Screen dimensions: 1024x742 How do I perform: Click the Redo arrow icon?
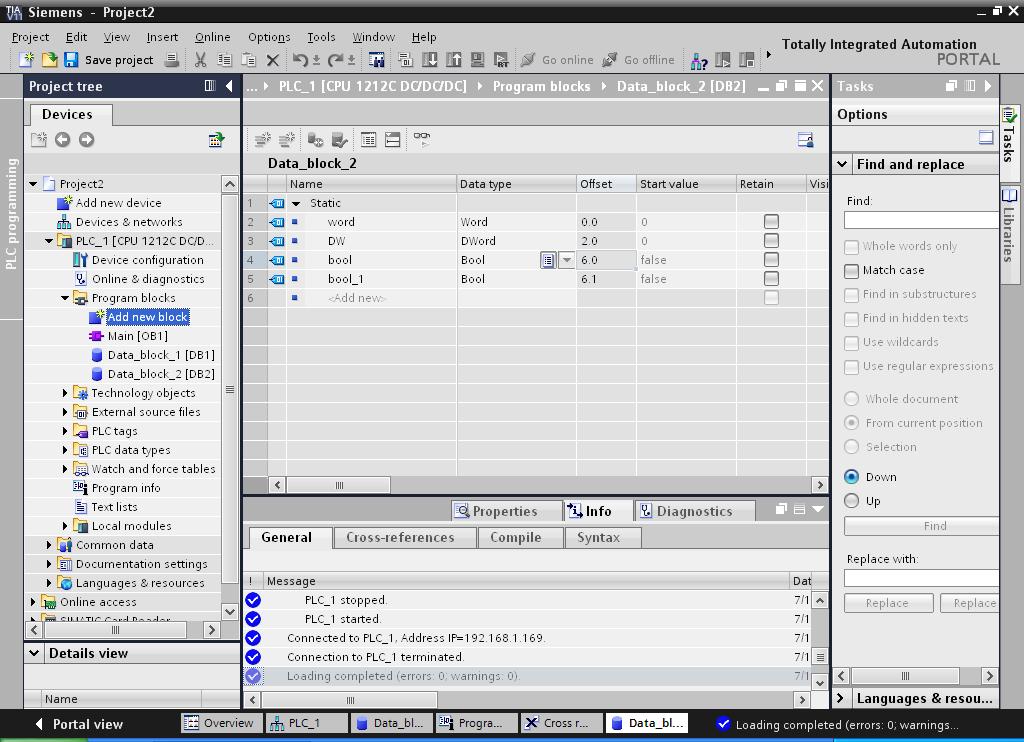(x=336, y=60)
